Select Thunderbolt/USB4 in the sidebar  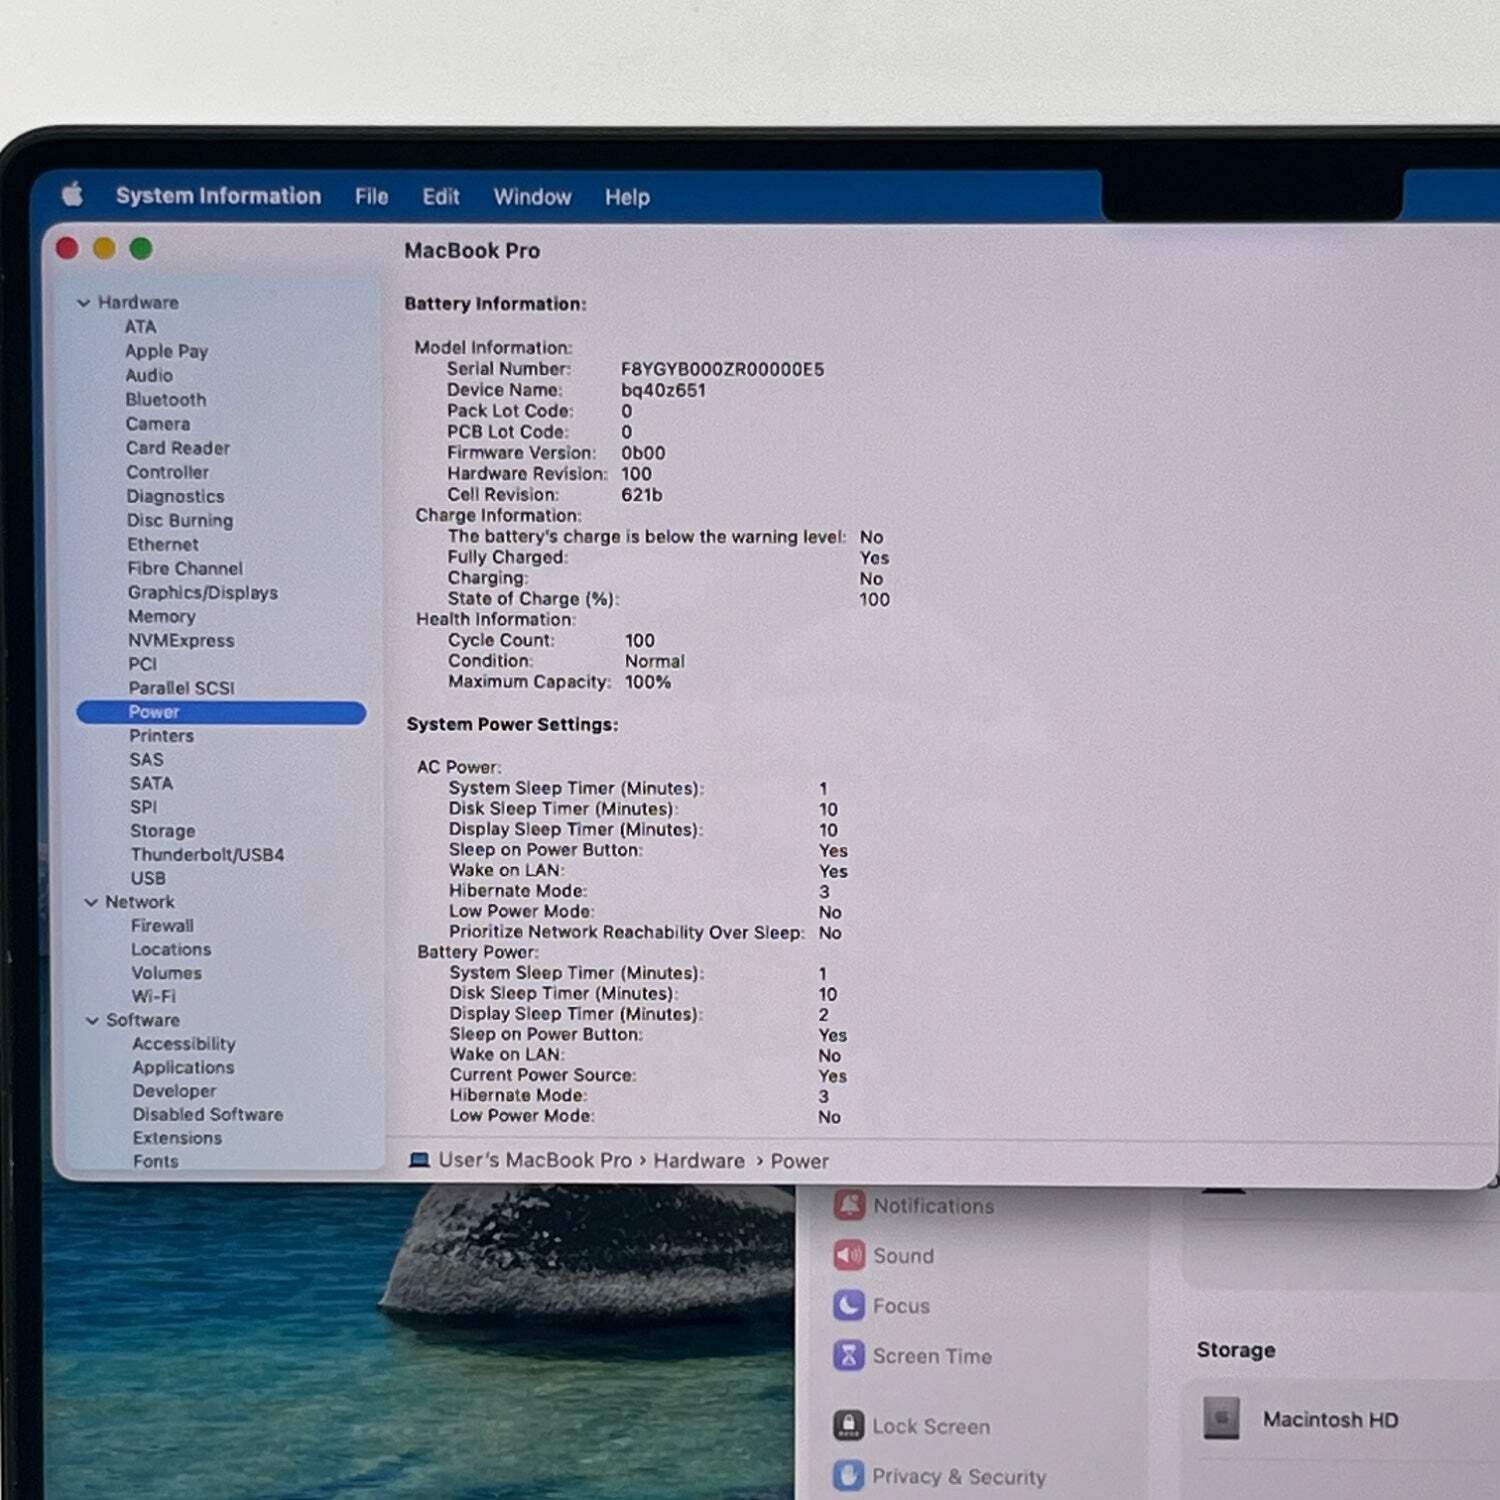(x=207, y=854)
